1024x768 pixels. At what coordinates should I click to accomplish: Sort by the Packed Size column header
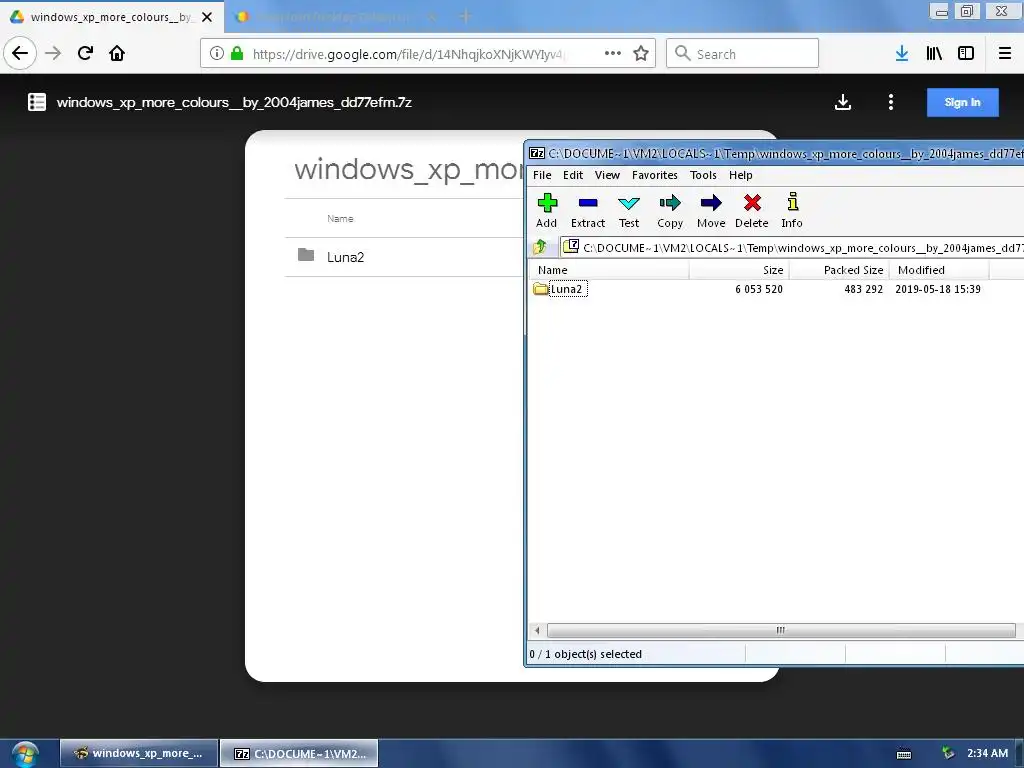point(839,270)
